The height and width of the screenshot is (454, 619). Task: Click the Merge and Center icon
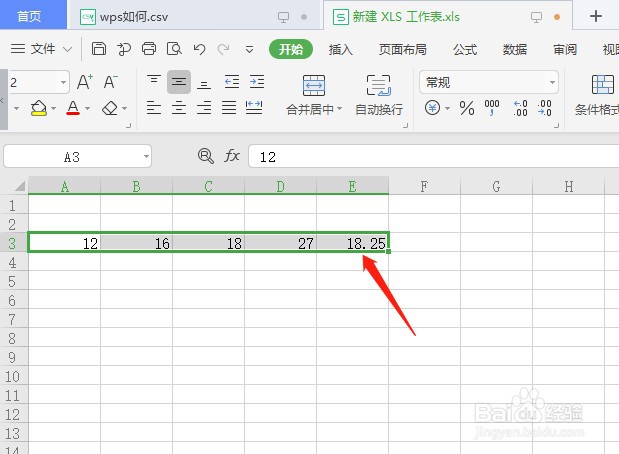pyautogui.click(x=314, y=85)
